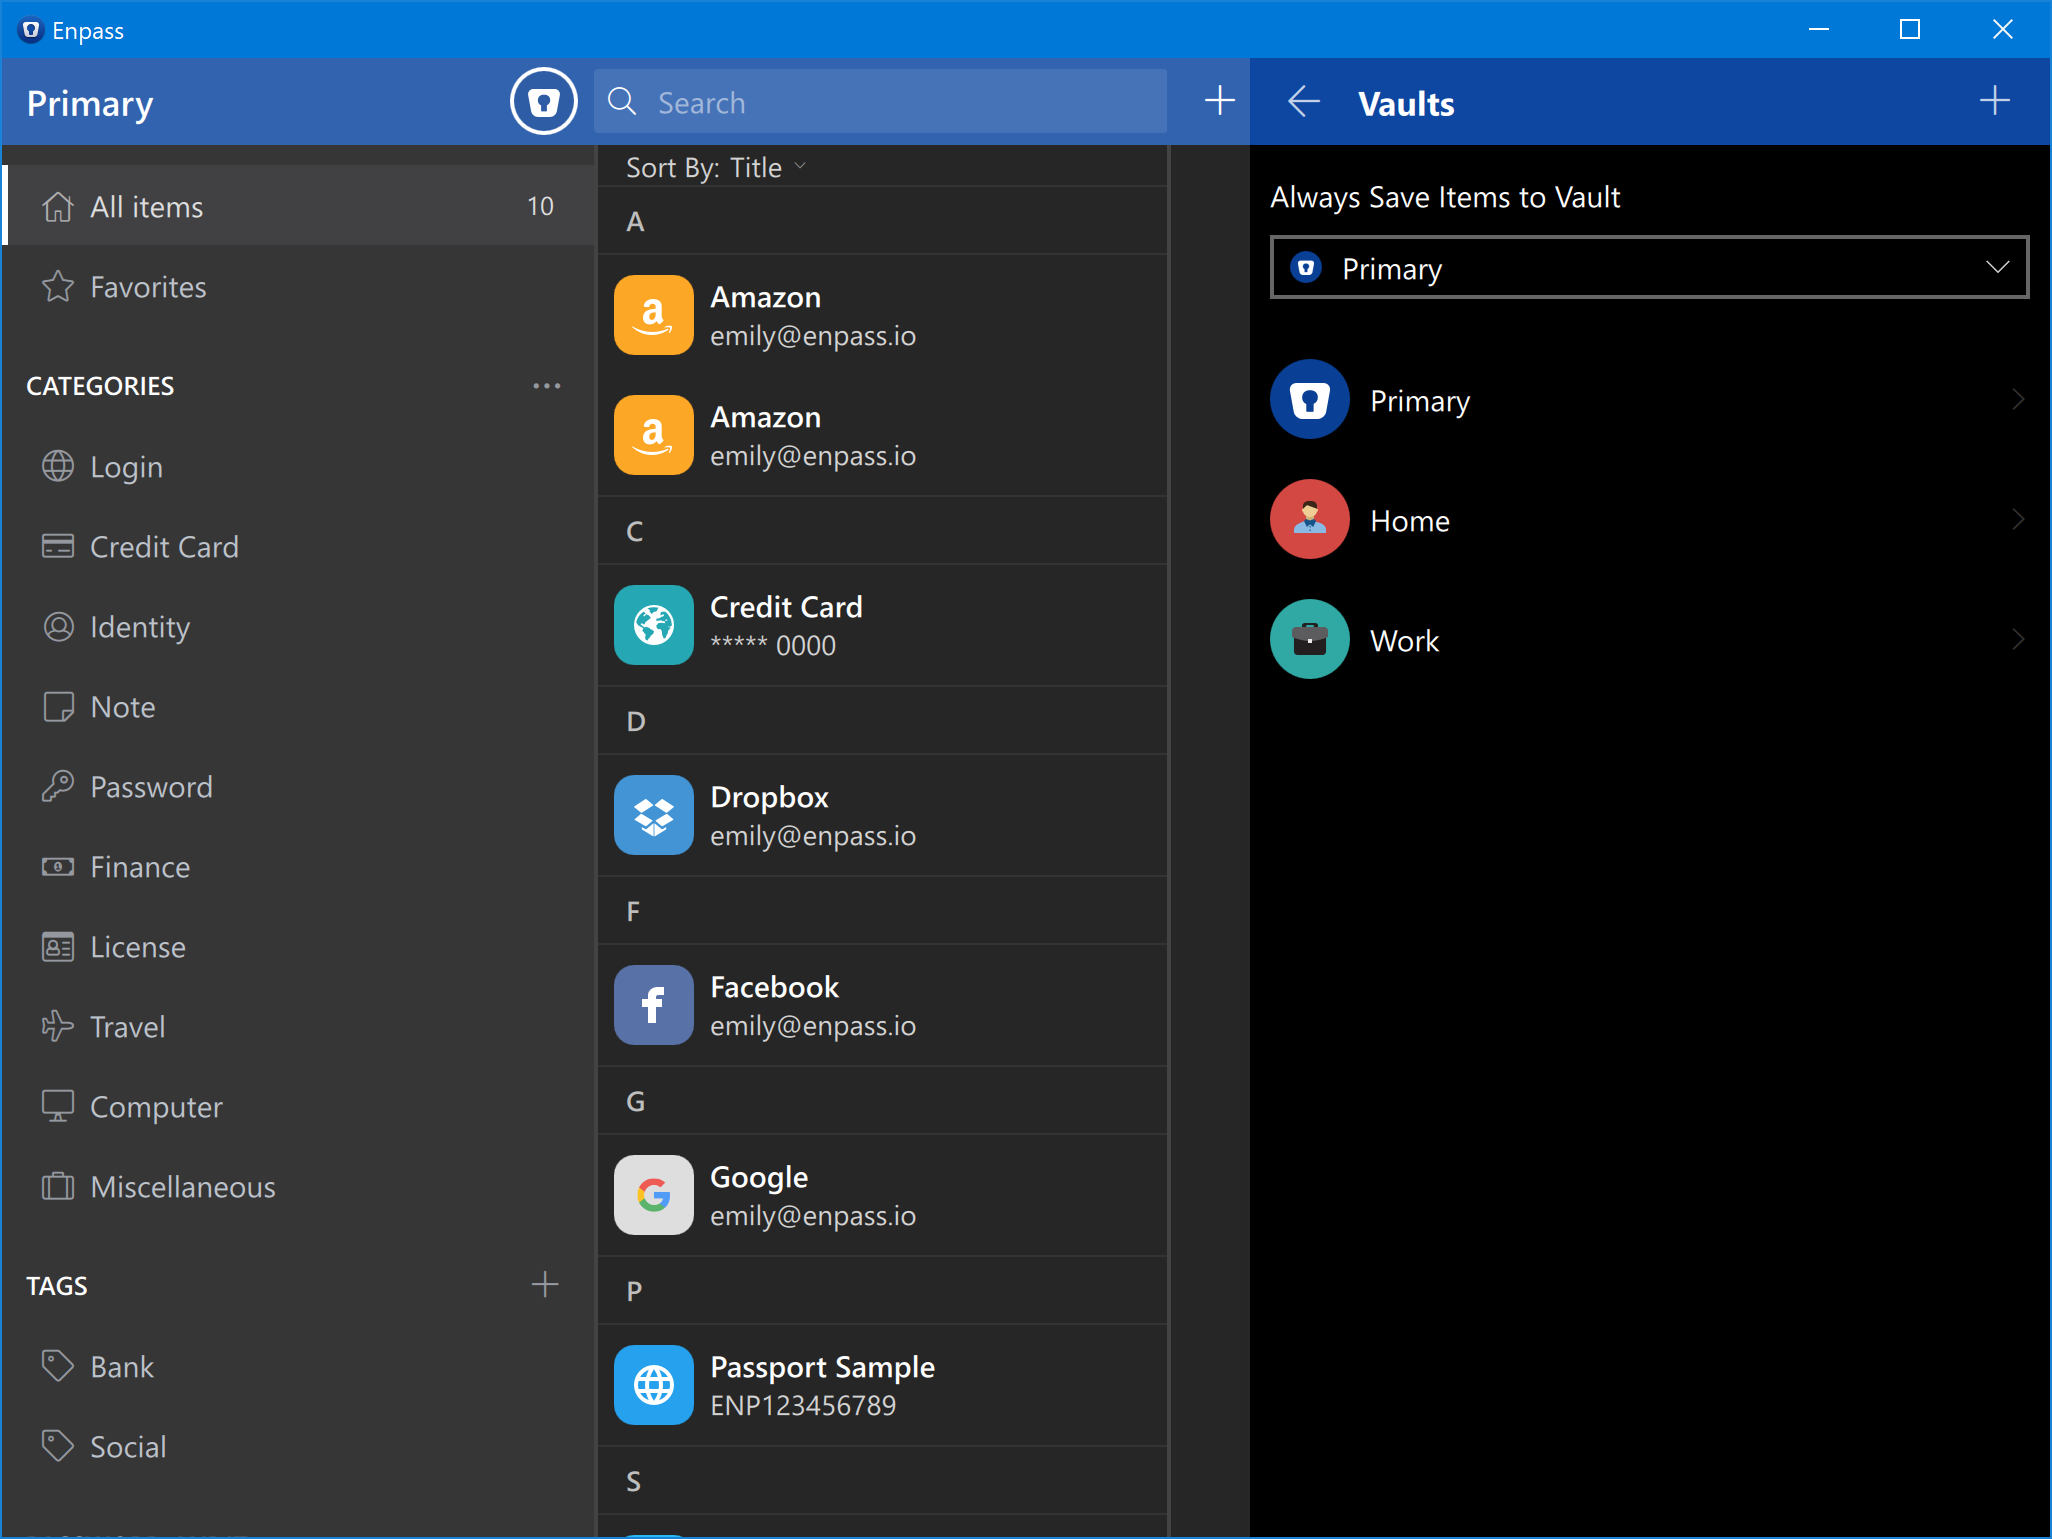Select the Social tag label

[128, 1447]
